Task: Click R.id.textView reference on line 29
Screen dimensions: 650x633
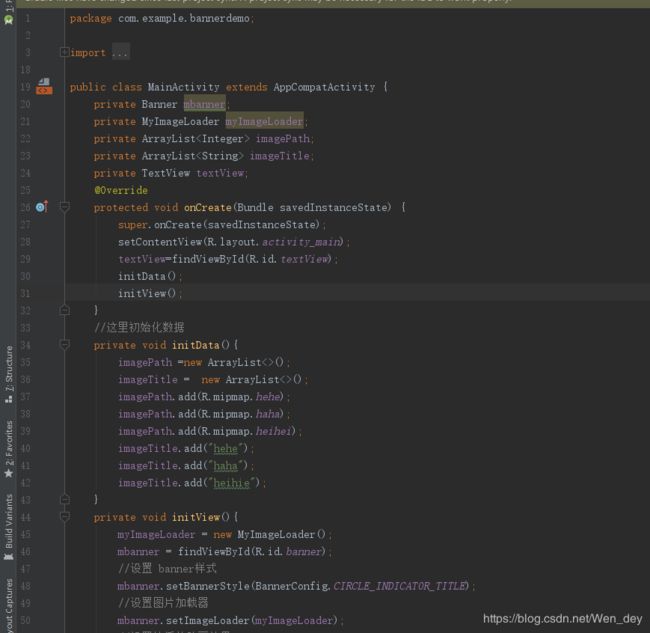Action: coord(289,260)
